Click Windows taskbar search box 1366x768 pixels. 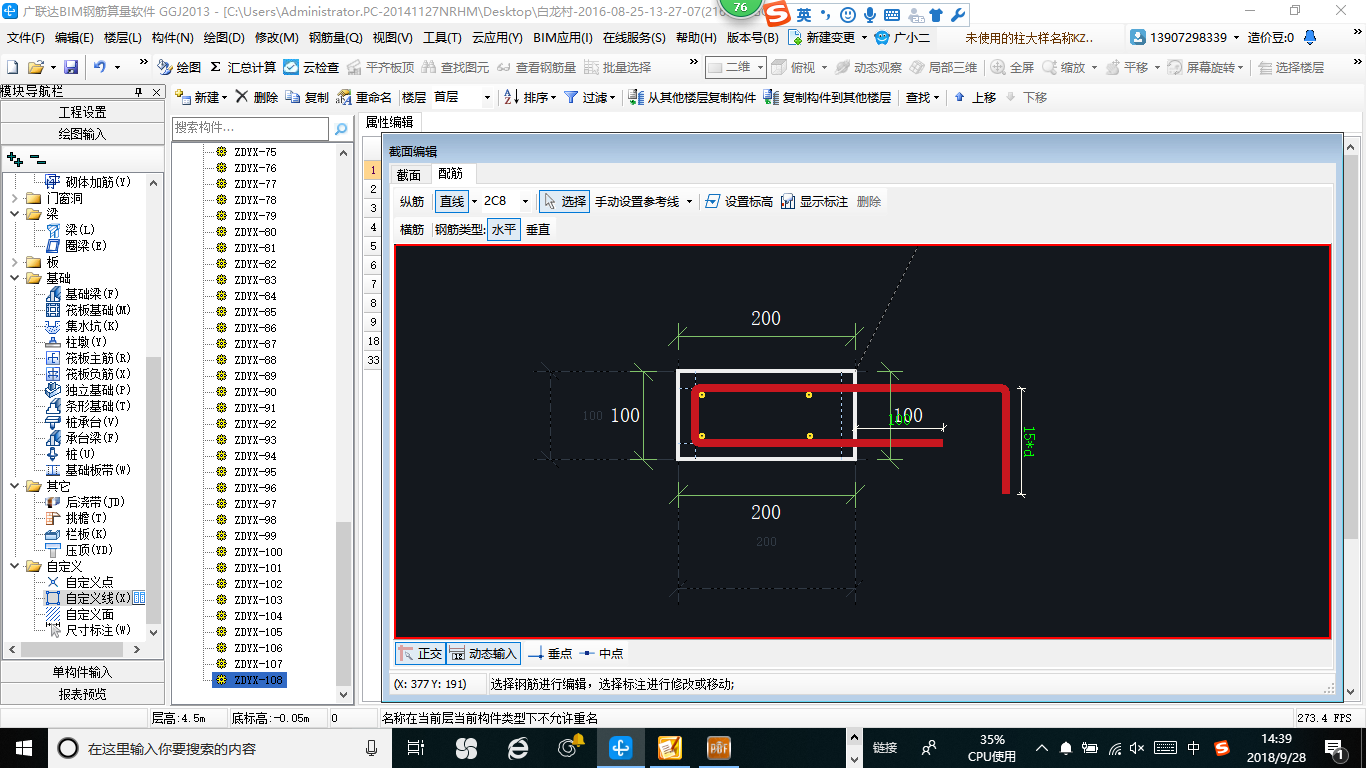pyautogui.click(x=220, y=747)
